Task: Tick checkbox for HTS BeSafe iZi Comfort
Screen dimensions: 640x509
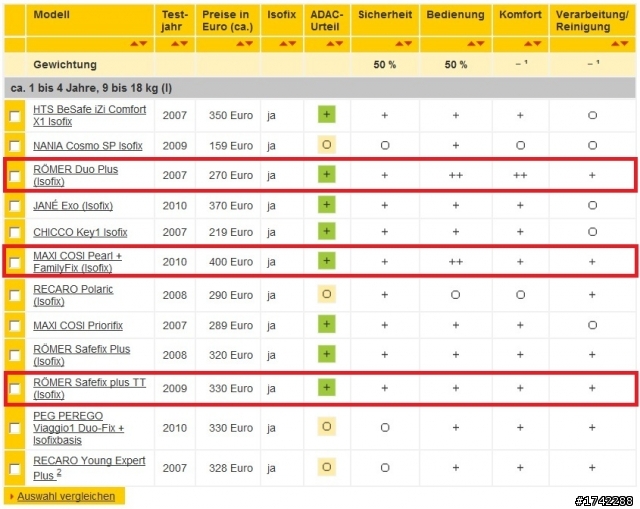Action: (x=15, y=116)
